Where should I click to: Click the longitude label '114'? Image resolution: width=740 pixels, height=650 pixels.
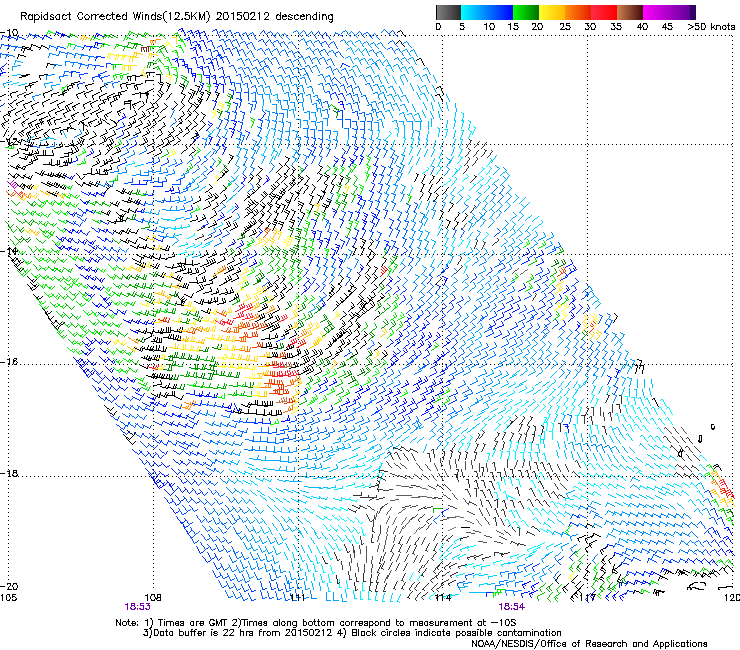(x=443, y=598)
